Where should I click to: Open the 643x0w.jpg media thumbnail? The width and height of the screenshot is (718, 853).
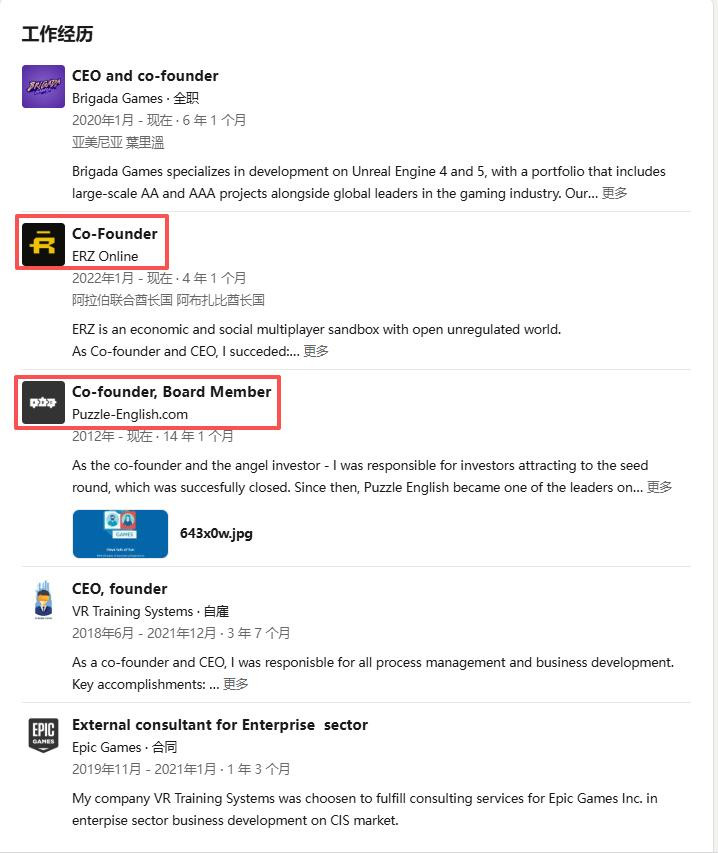tap(120, 534)
